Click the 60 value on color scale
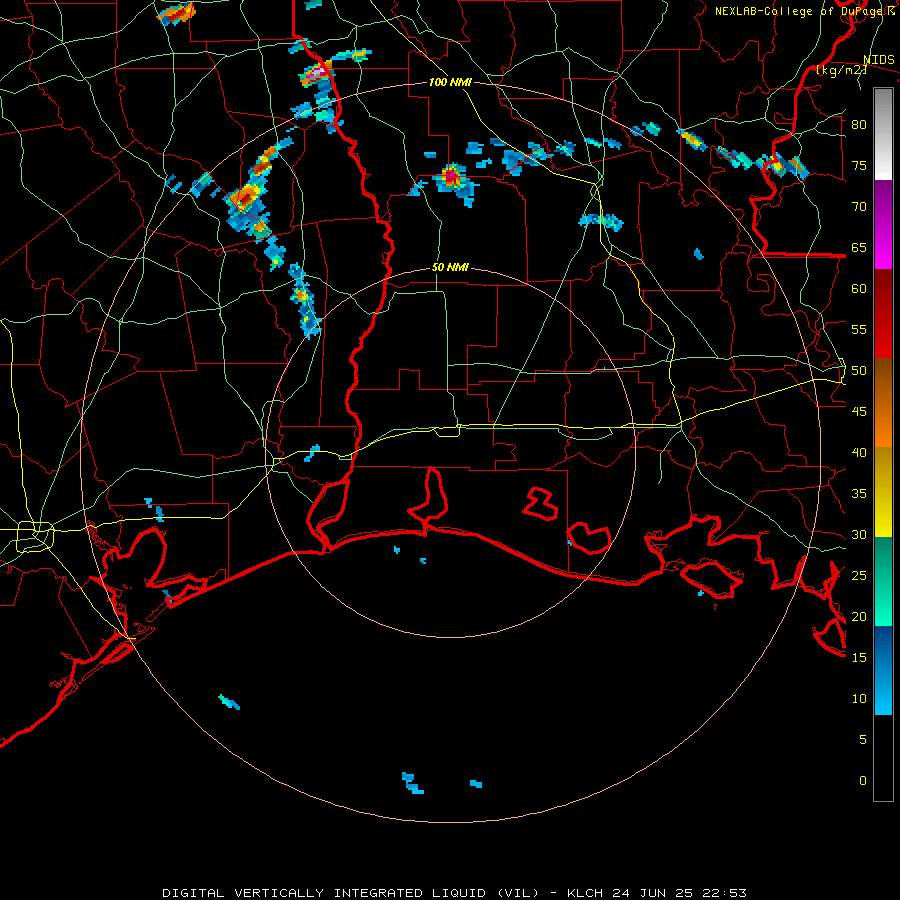Screen dimensions: 900x900 tap(859, 289)
